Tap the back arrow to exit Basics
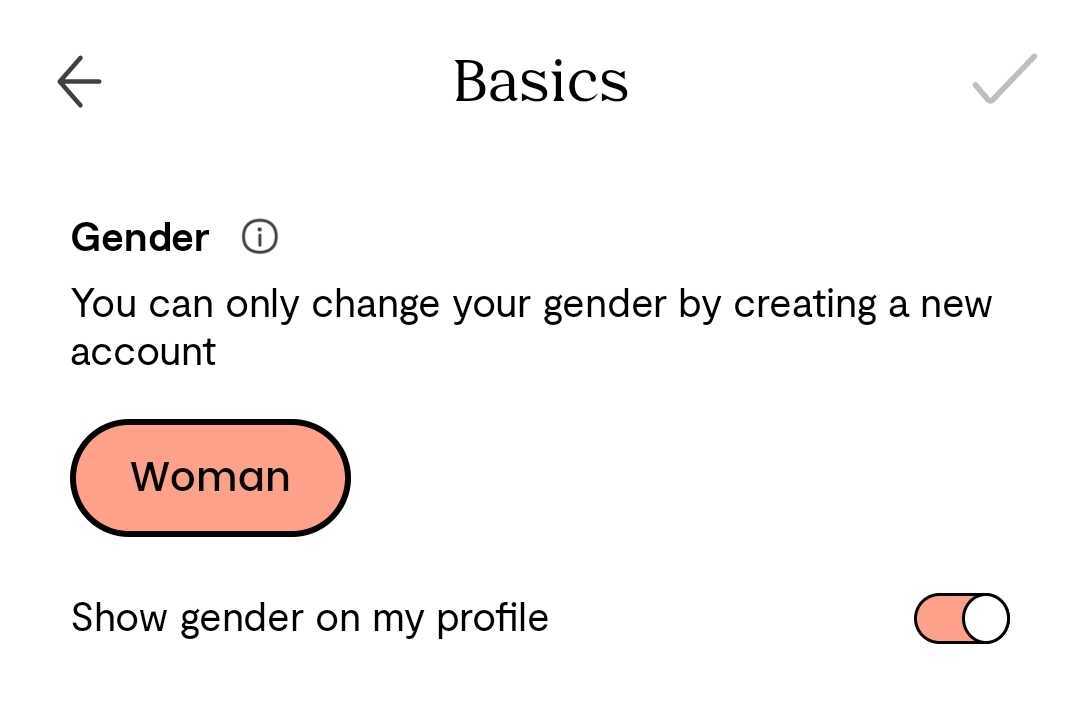This screenshot has height=704, width=1080. (78, 82)
